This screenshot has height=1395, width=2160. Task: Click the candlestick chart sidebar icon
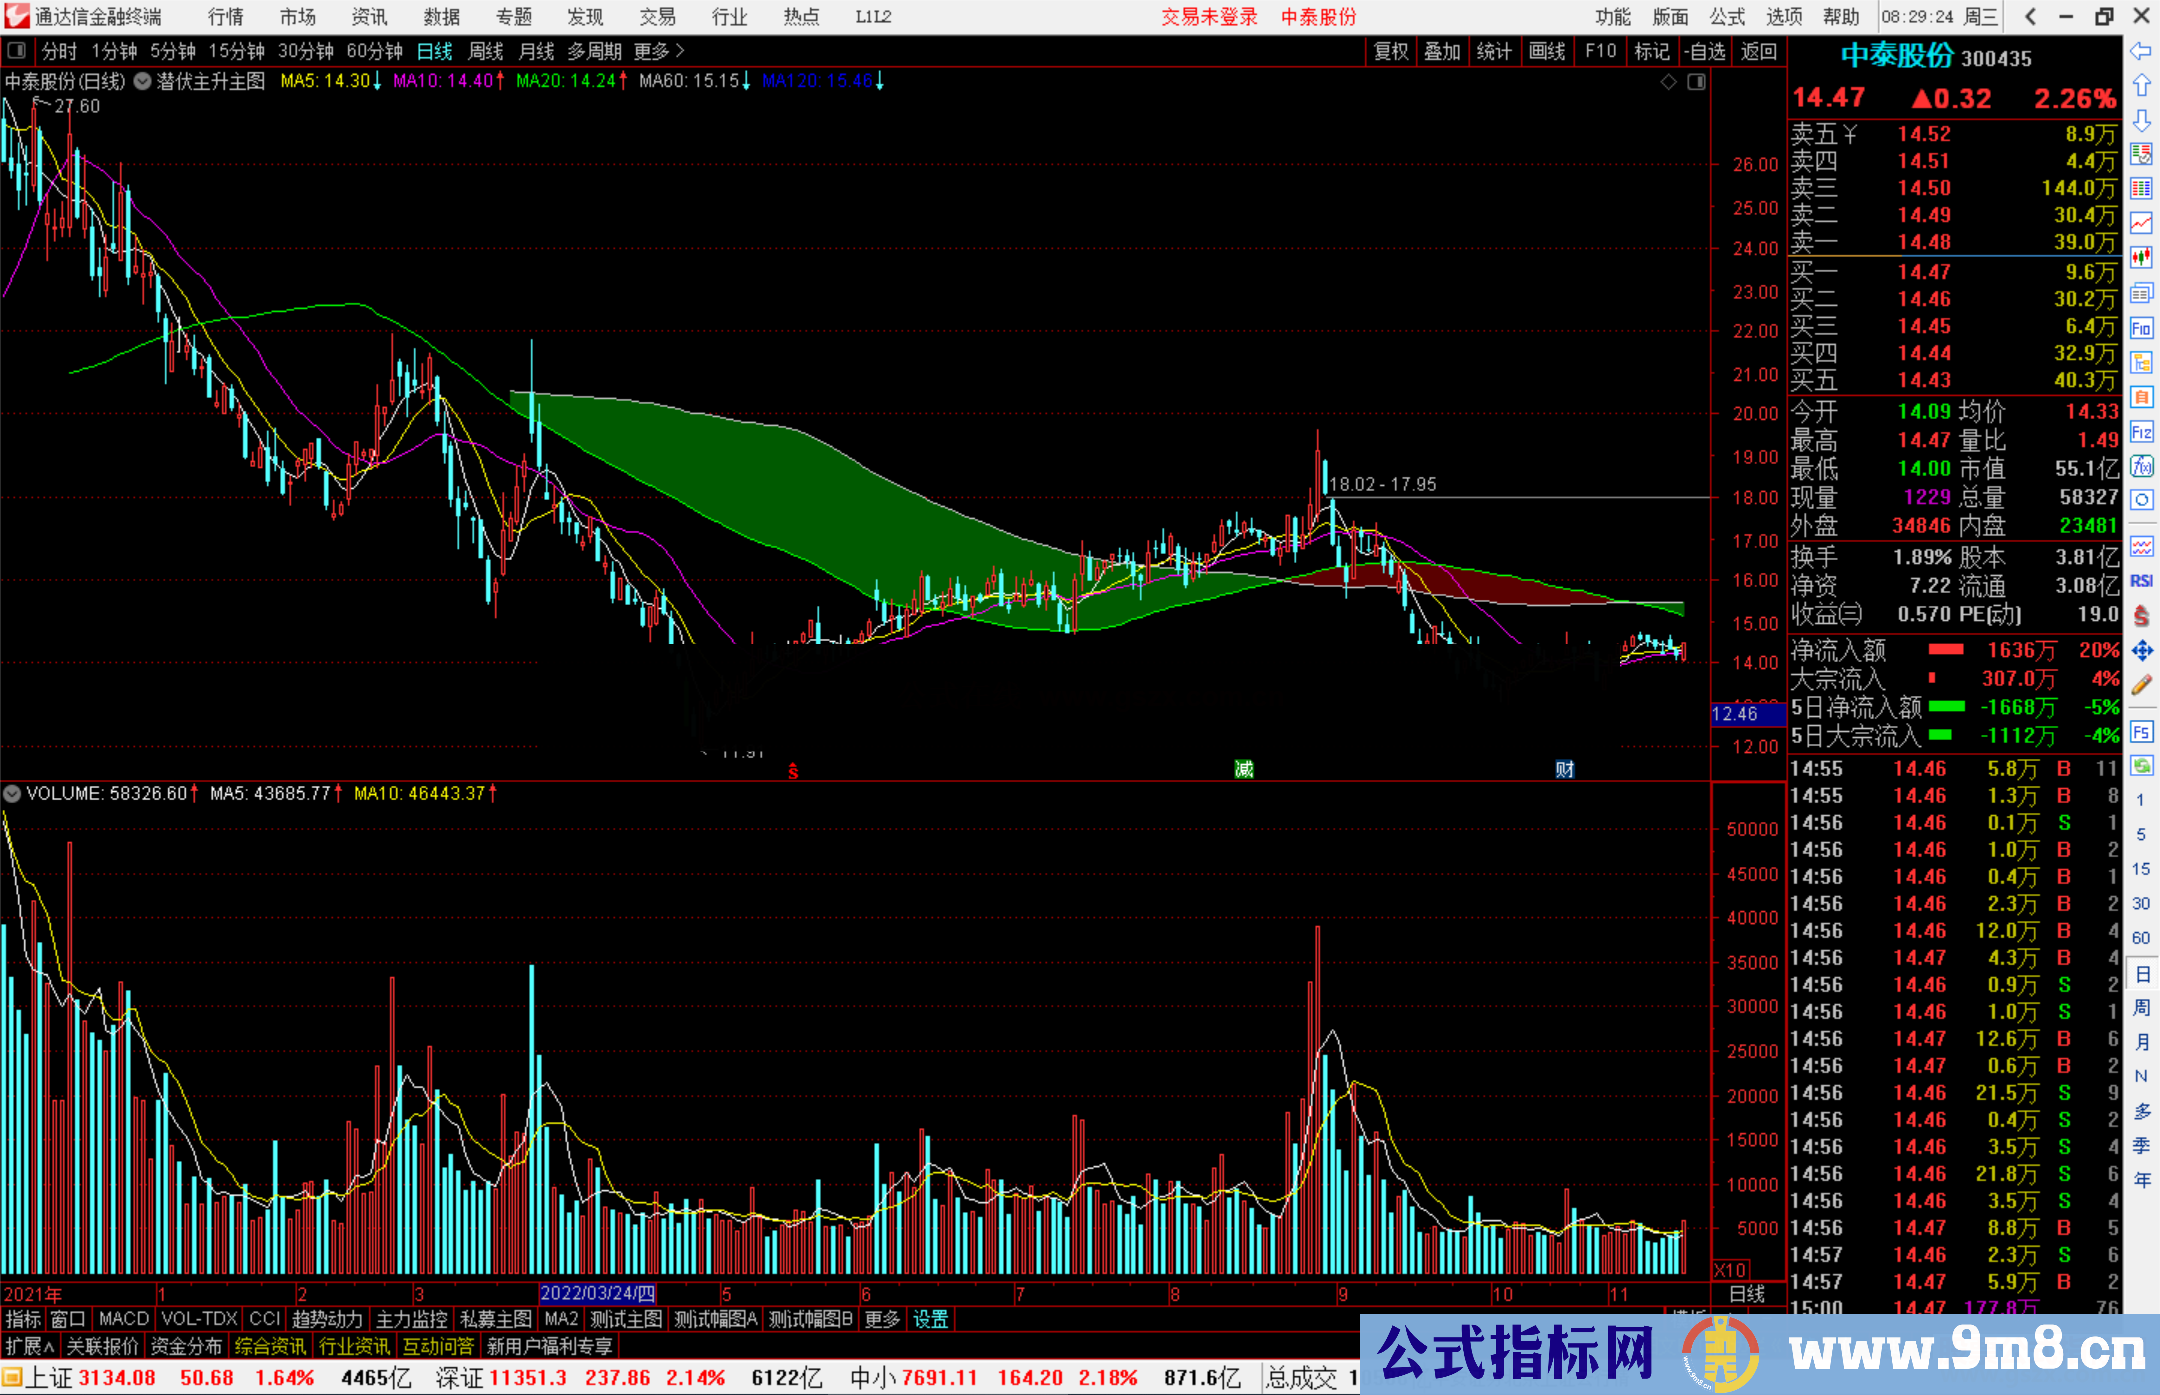[2141, 257]
